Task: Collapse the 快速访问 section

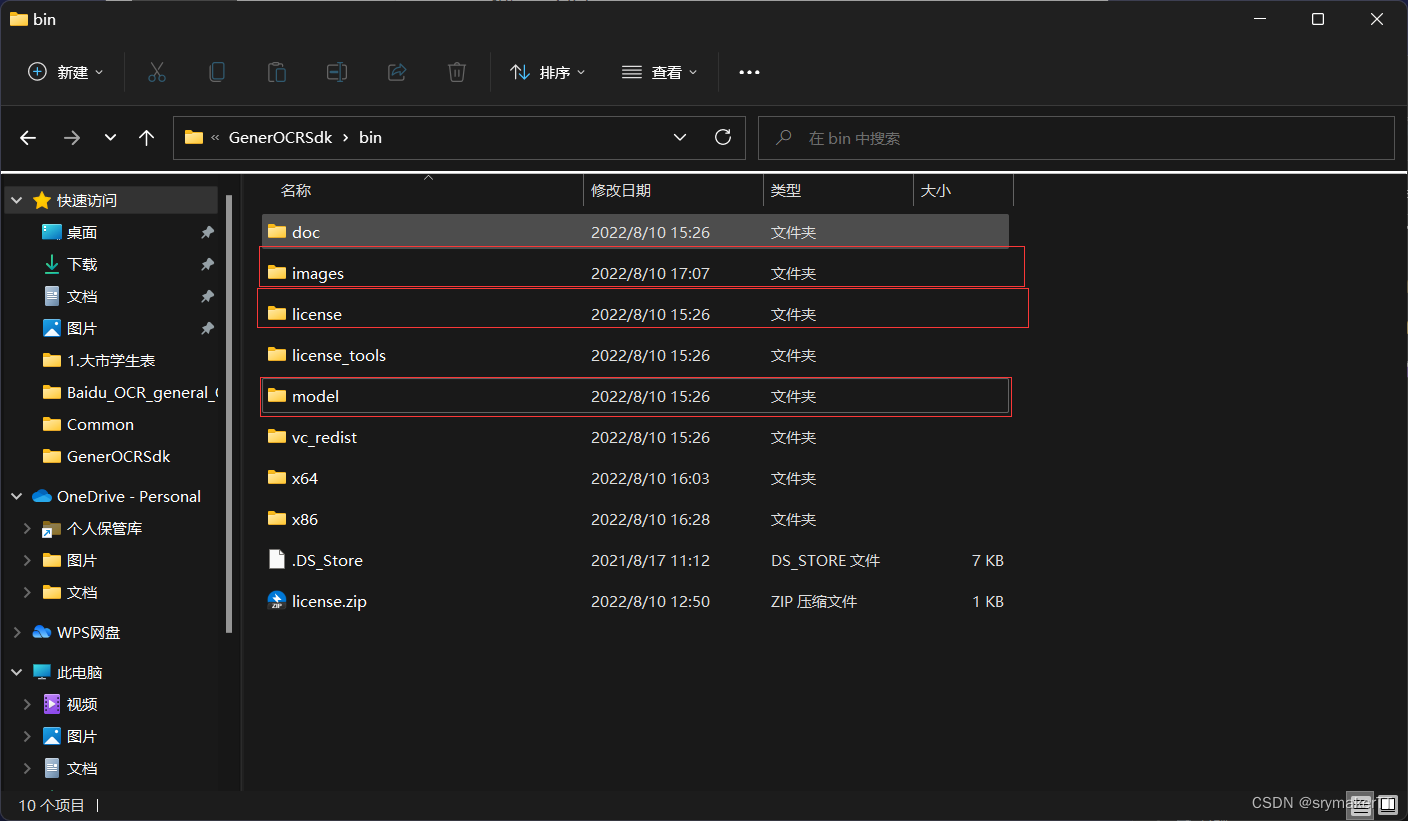Action: 17,201
